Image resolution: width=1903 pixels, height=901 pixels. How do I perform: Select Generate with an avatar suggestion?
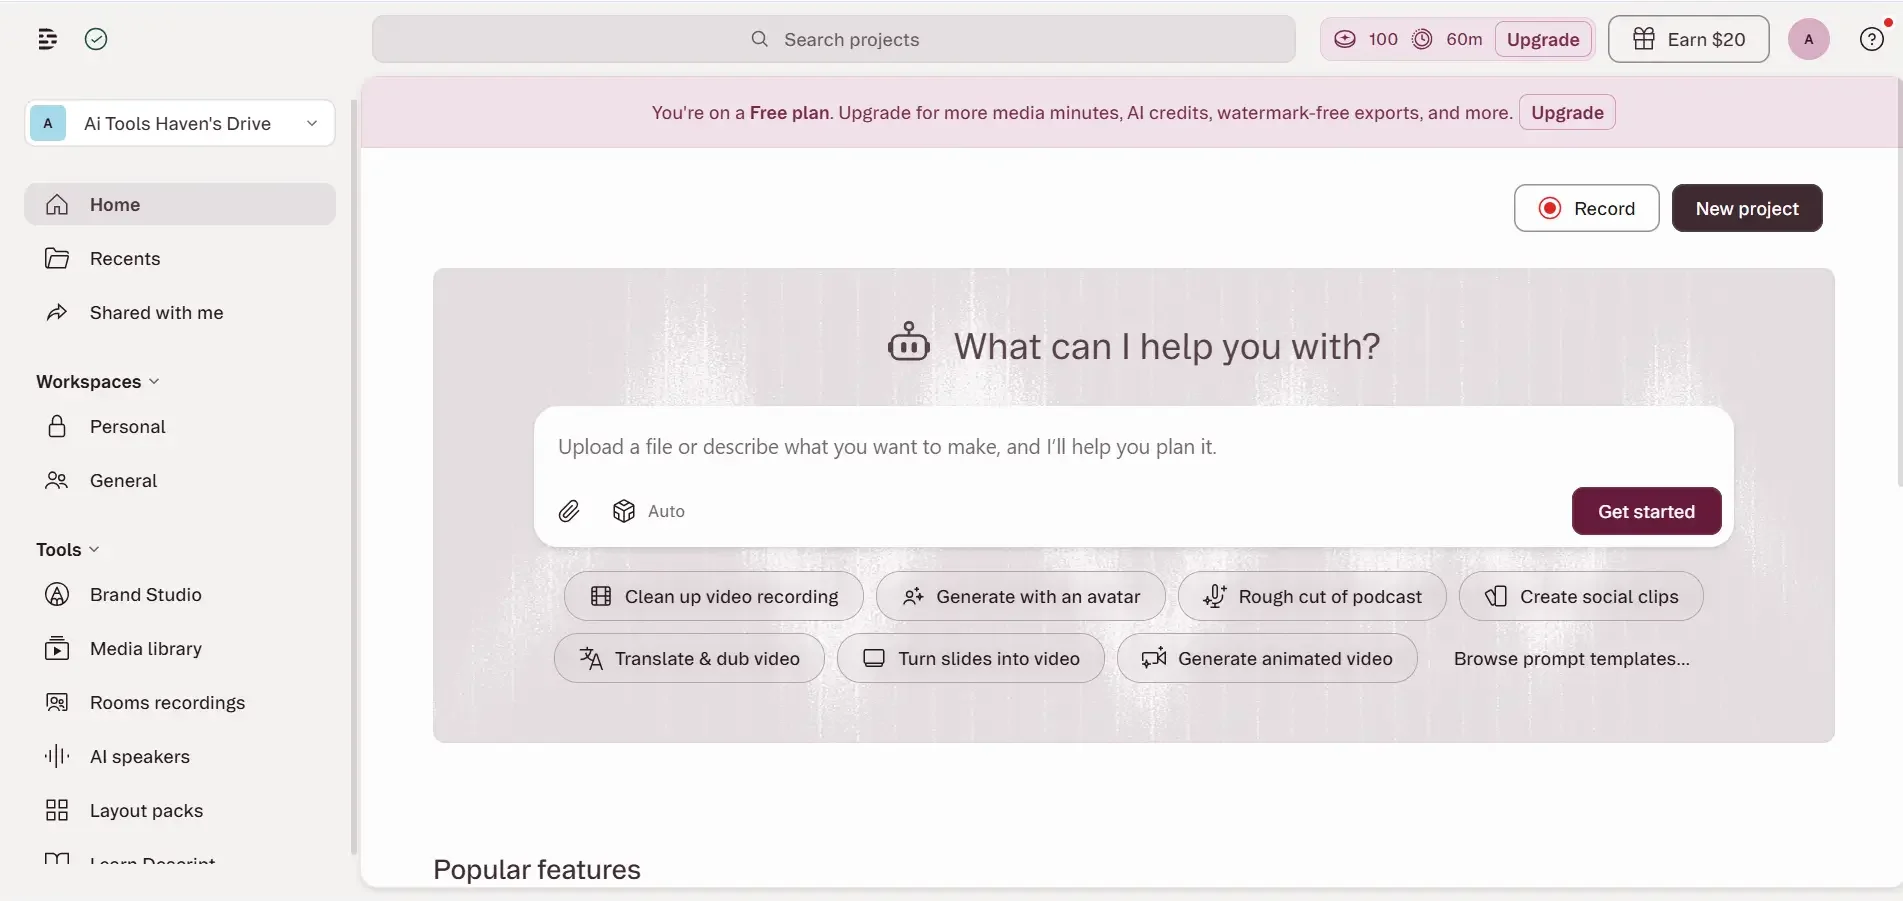[x=1021, y=596]
